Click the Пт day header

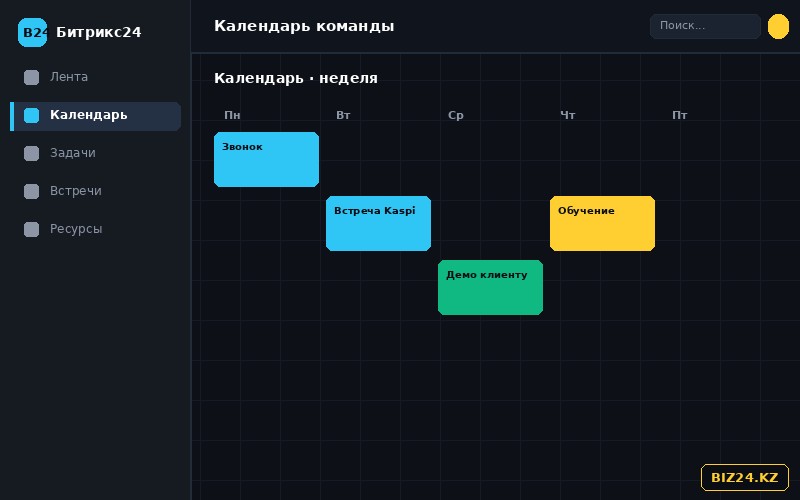[x=680, y=115]
